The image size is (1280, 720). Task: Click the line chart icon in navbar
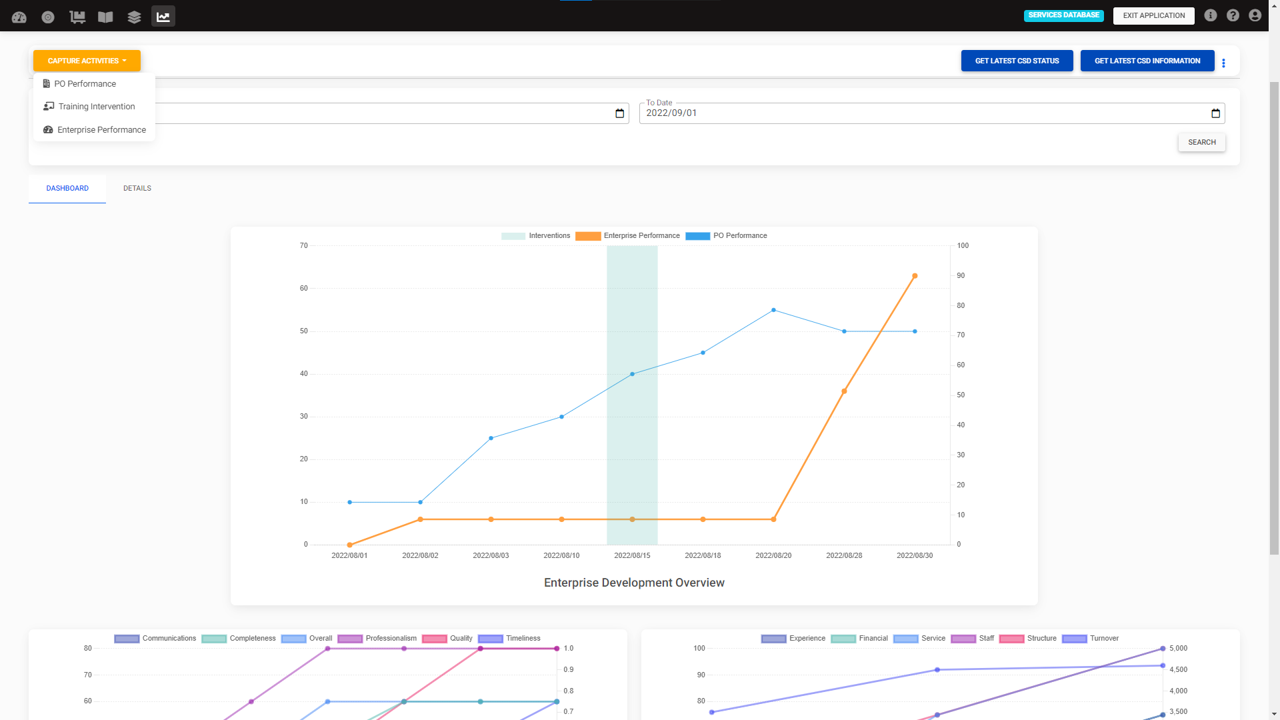(163, 16)
